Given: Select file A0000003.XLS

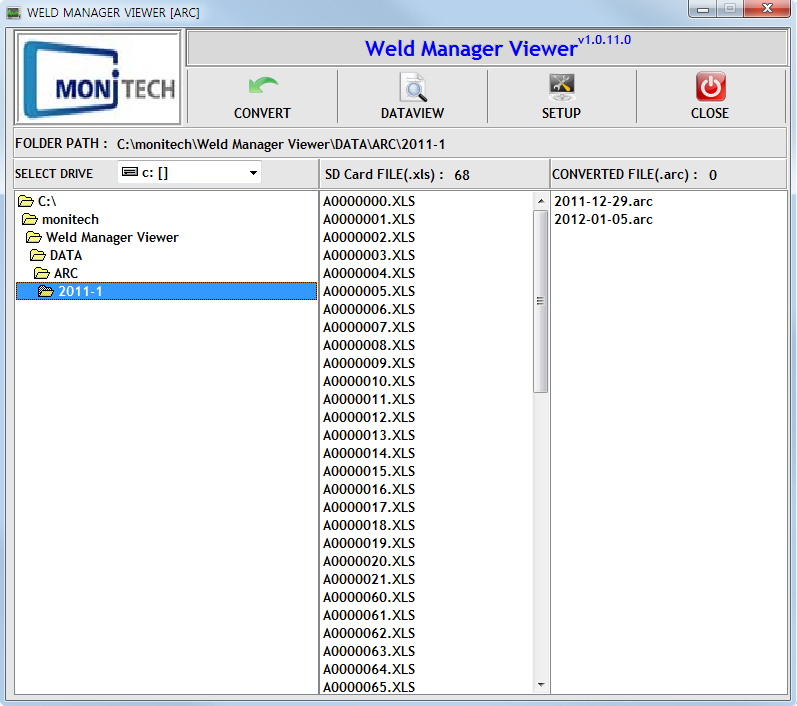Looking at the screenshot, I should (x=369, y=255).
